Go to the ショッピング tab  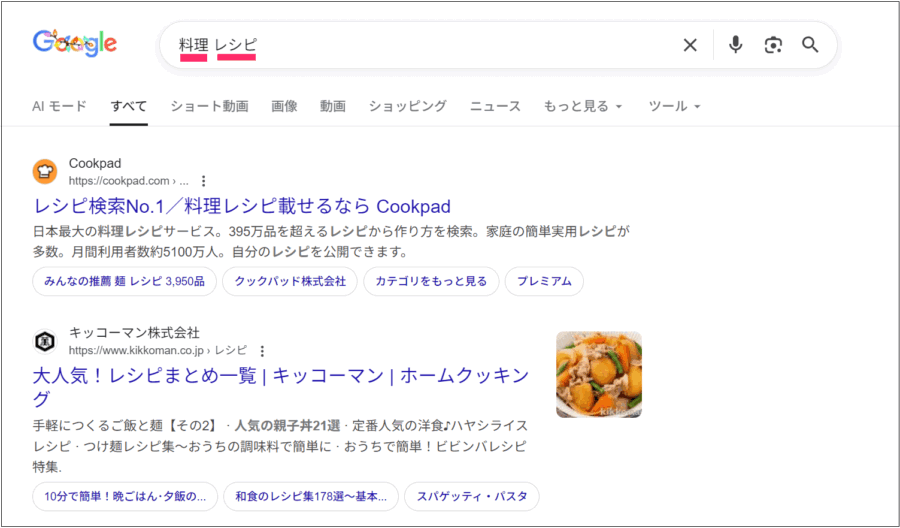pos(408,106)
